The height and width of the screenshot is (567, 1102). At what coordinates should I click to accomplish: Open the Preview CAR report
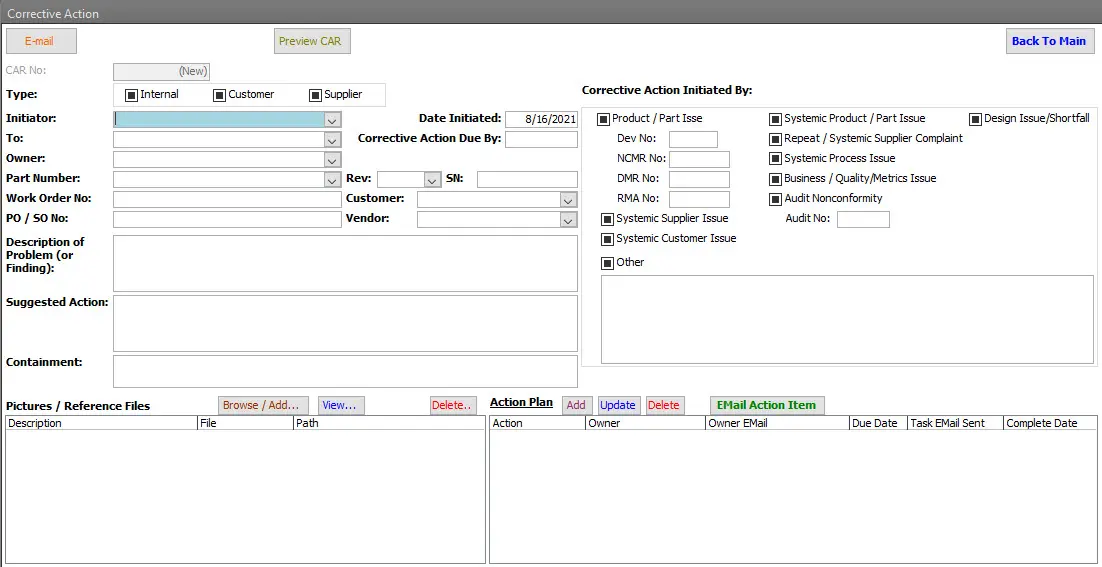[x=312, y=41]
